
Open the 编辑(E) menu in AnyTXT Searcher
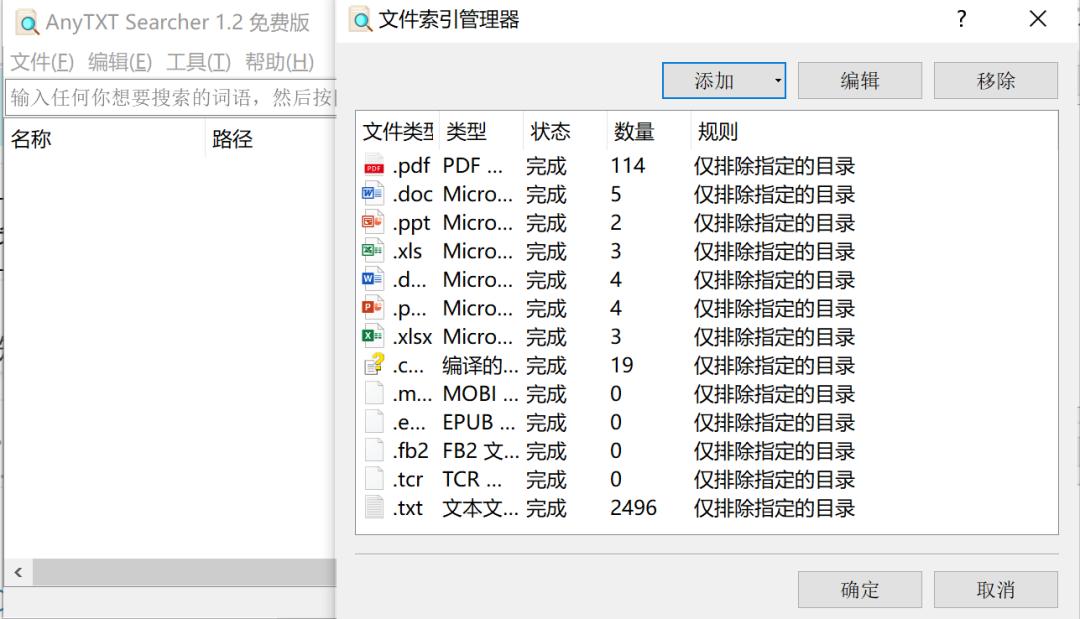[x=120, y=62]
